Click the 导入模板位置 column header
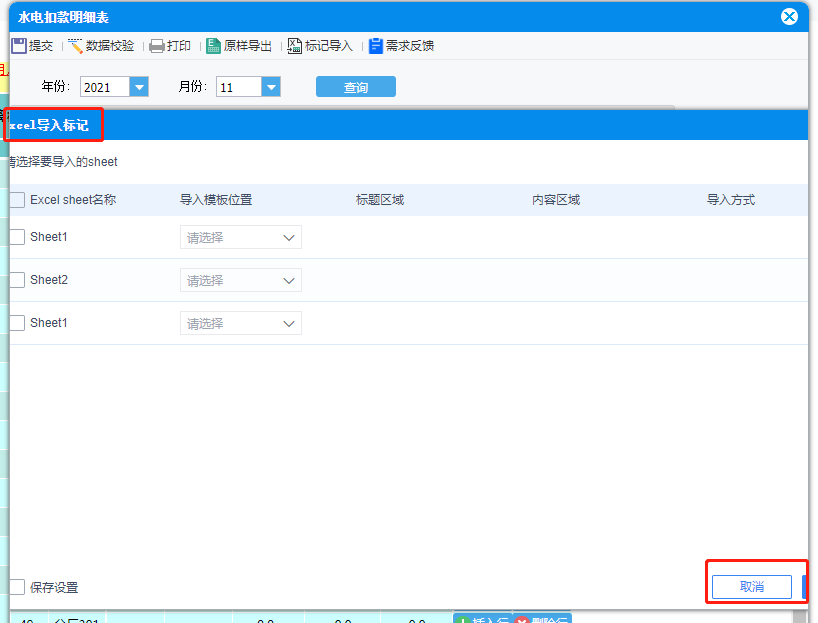This screenshot has height=623, width=818. (x=216, y=200)
